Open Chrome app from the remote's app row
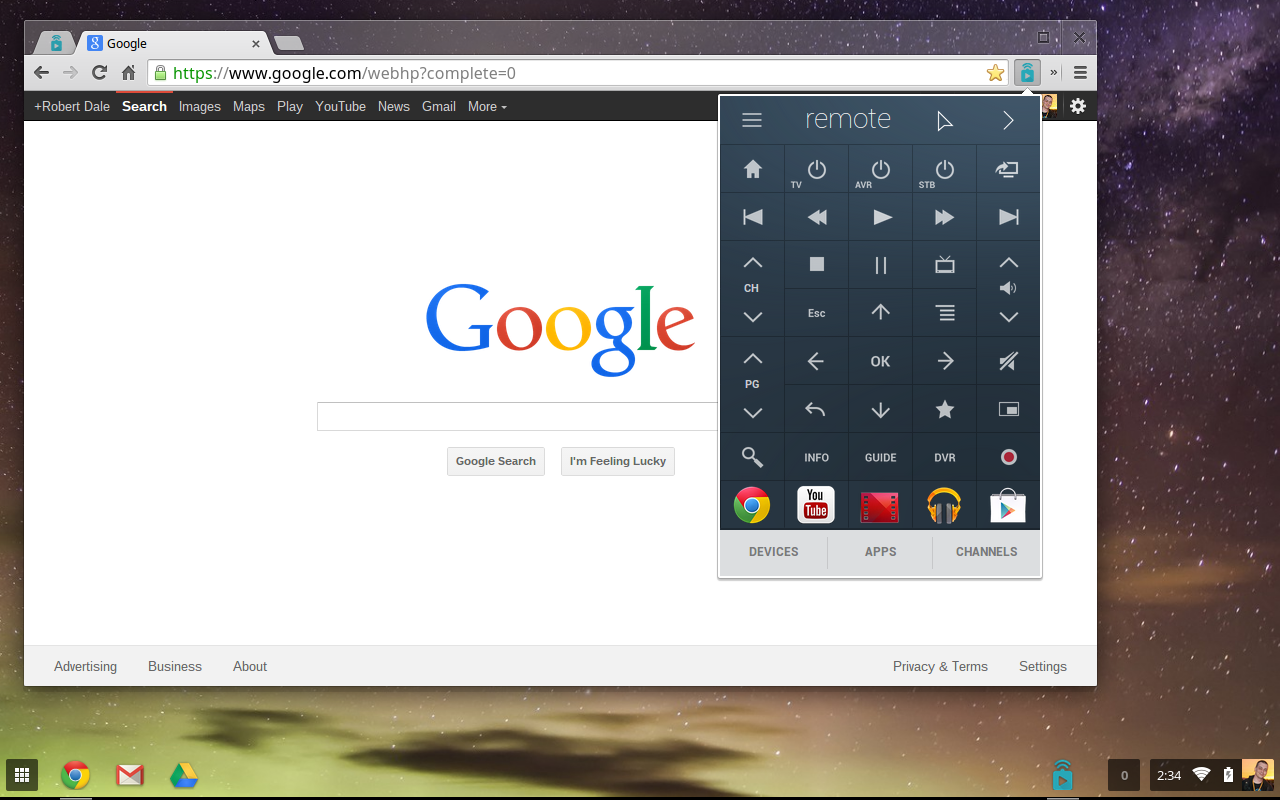The width and height of the screenshot is (1280, 800). 752,505
